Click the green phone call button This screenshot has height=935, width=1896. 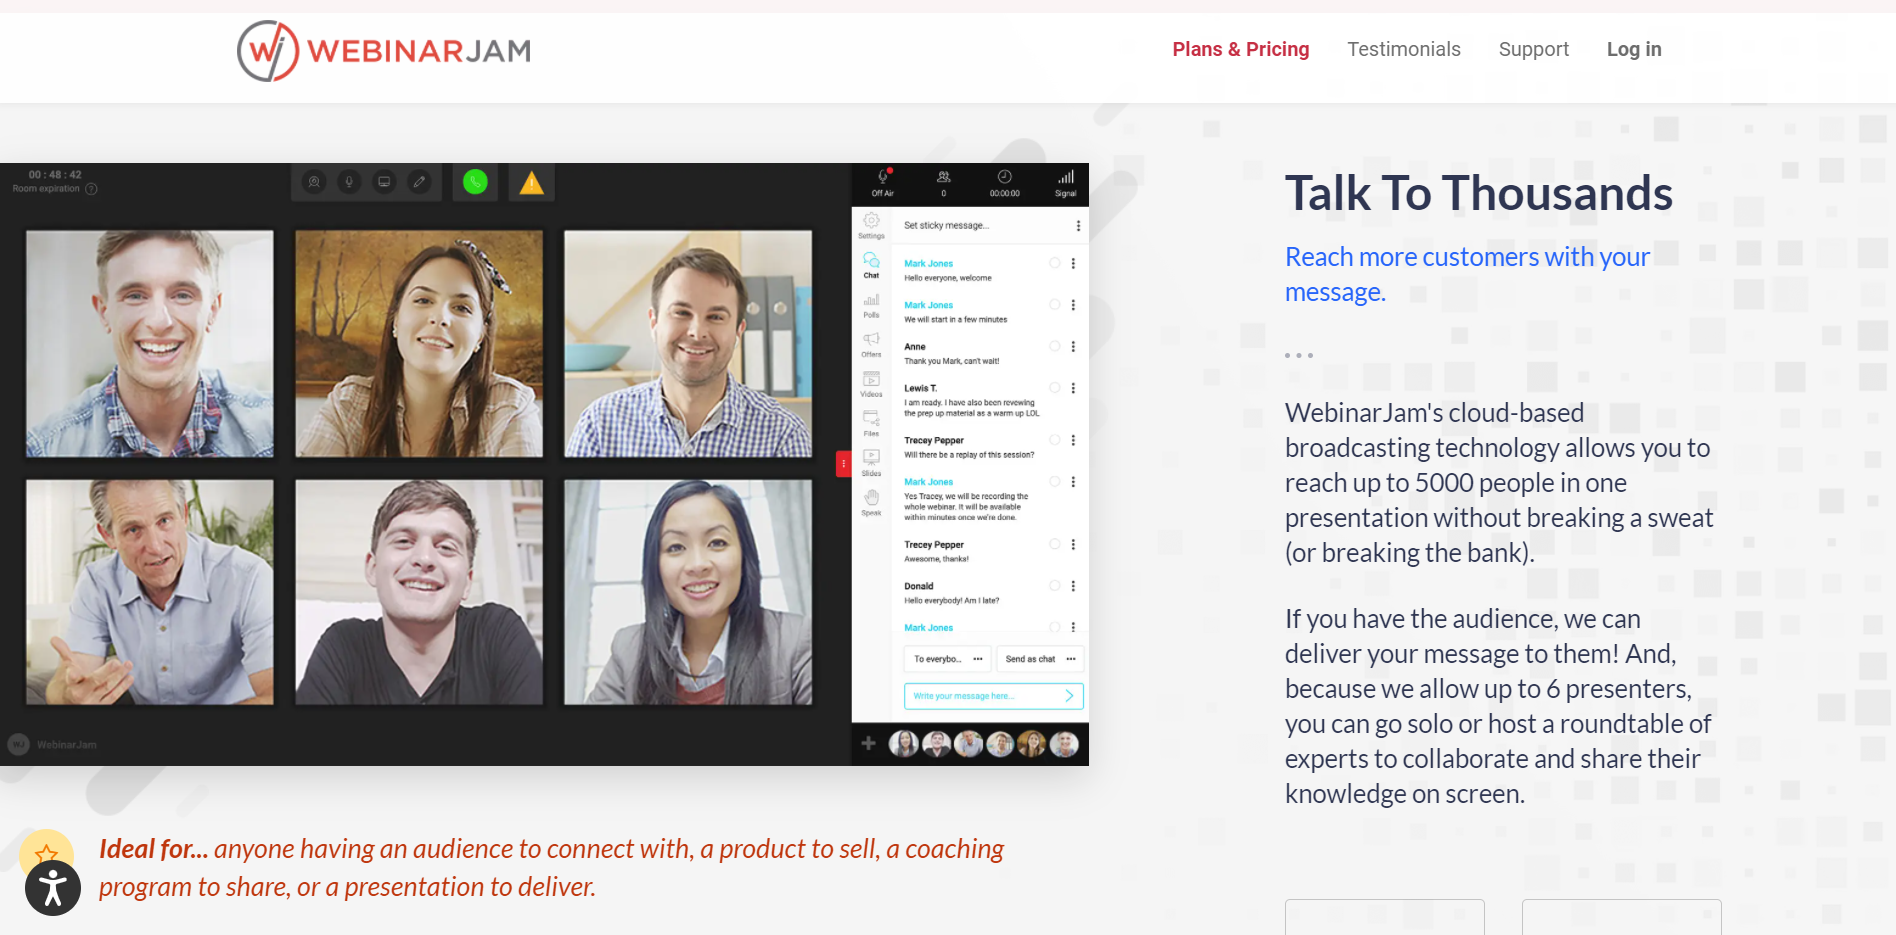tap(475, 182)
